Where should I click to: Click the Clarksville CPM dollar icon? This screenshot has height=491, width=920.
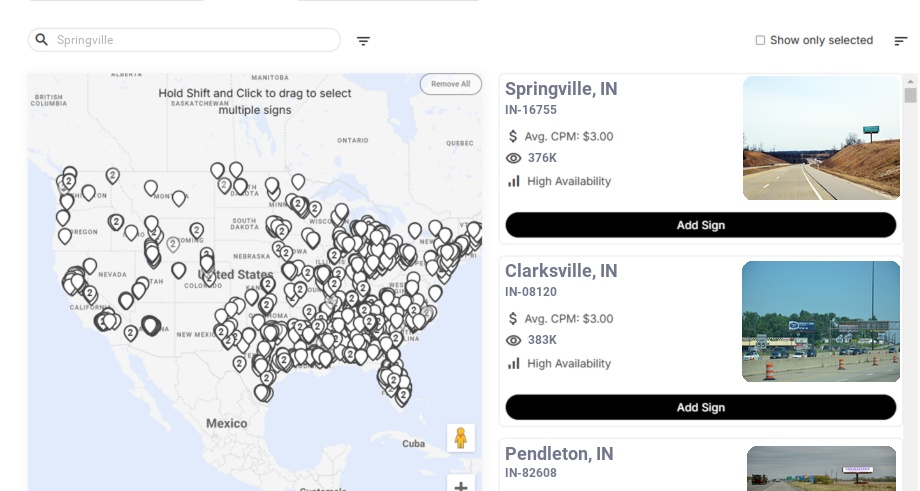[513, 319]
